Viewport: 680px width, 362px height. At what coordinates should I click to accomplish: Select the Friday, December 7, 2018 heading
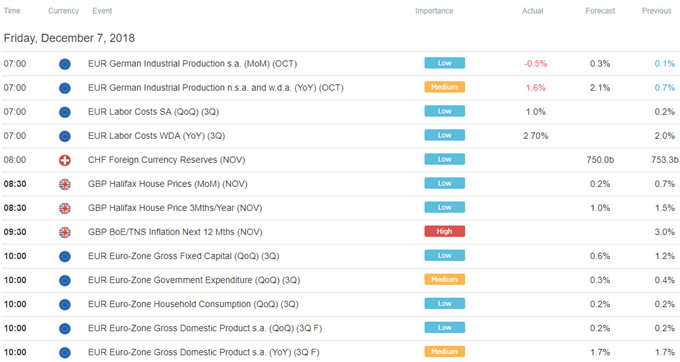69,38
